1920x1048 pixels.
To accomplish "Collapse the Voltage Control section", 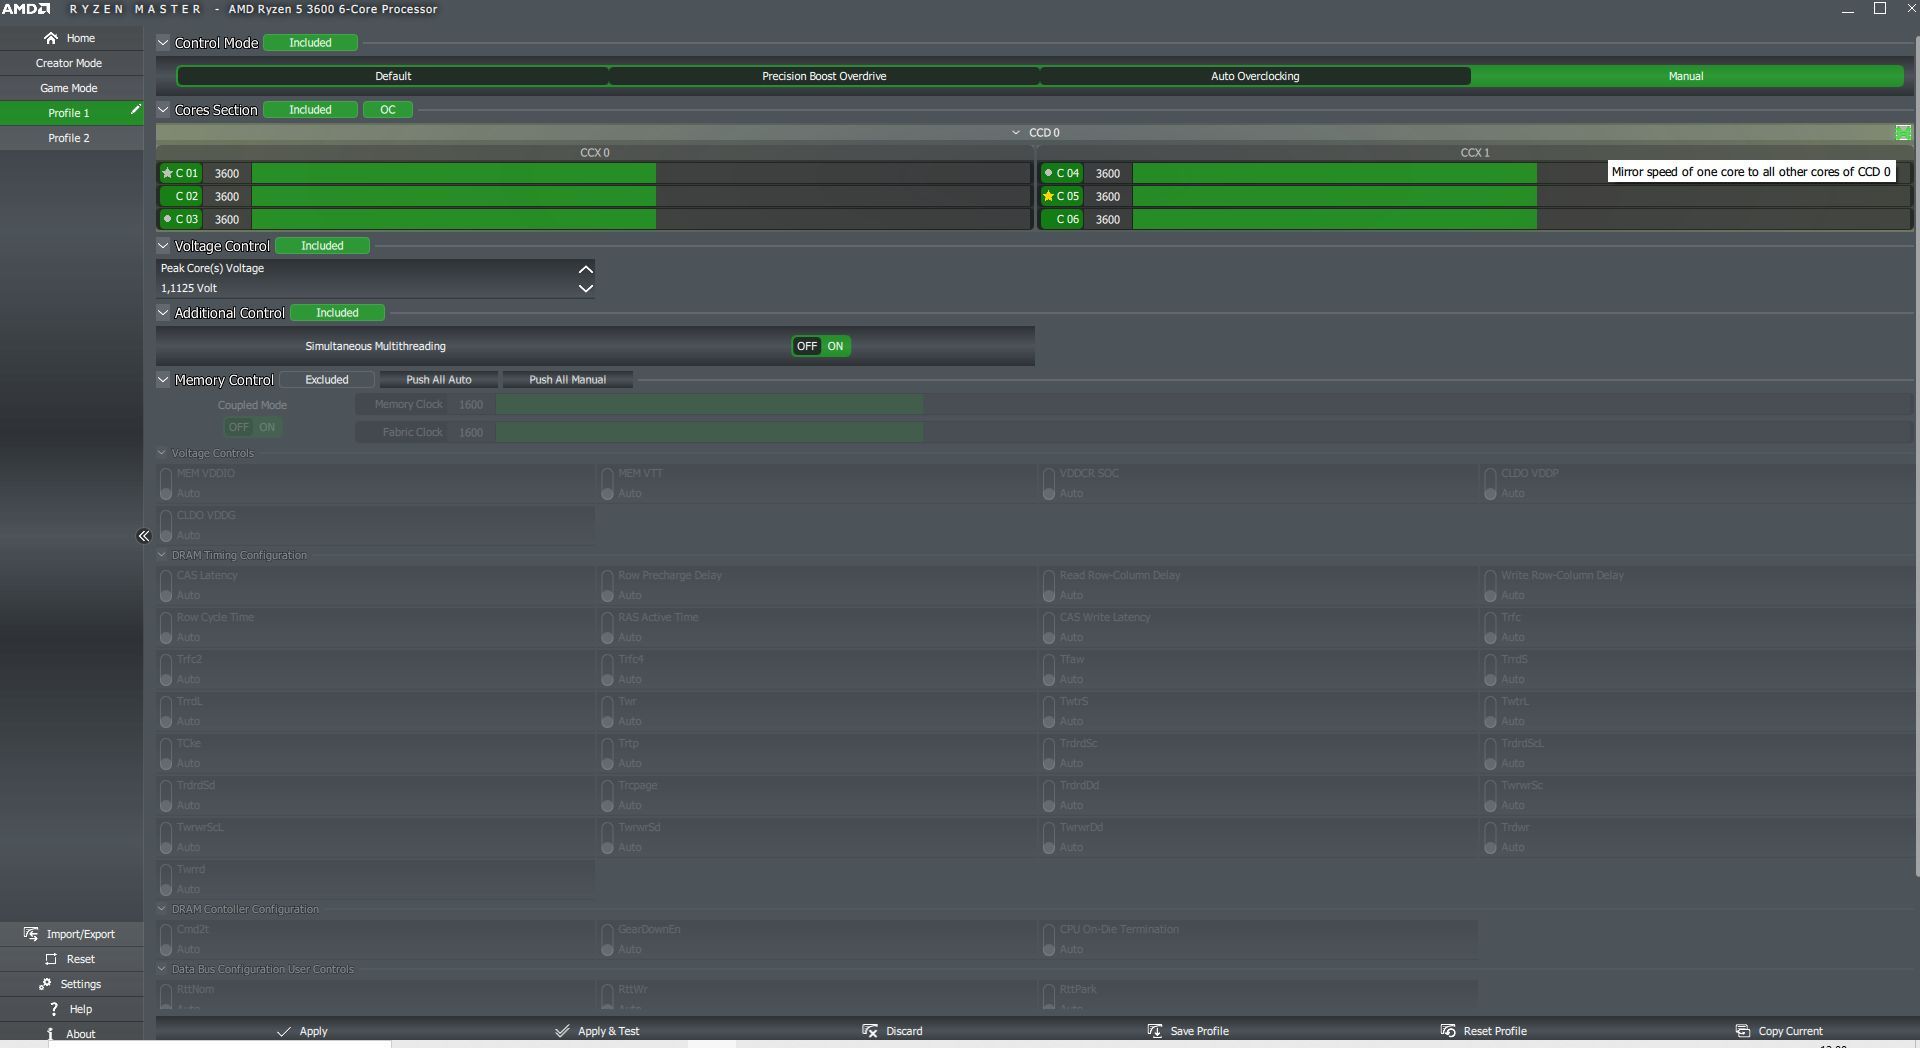I will pyautogui.click(x=163, y=246).
